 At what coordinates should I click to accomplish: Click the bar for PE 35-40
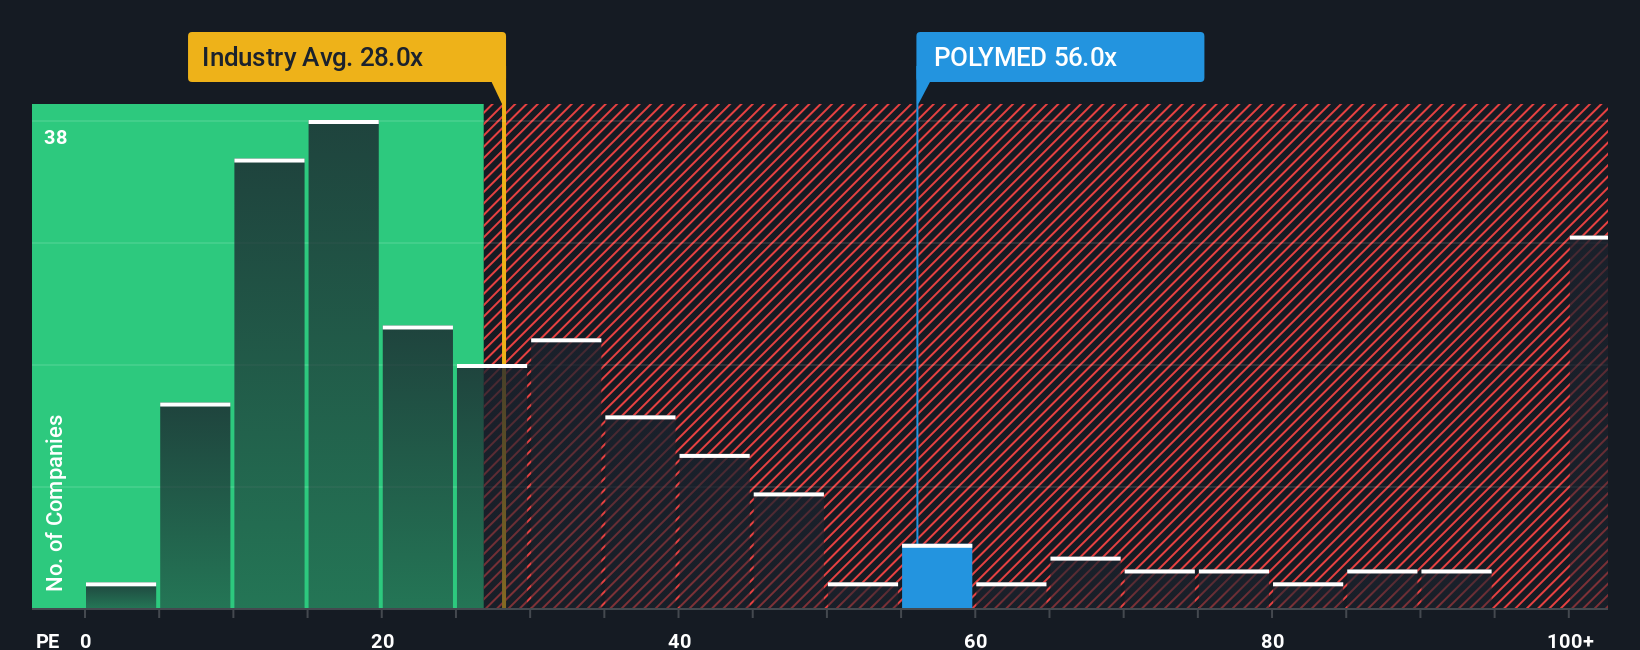(x=640, y=512)
